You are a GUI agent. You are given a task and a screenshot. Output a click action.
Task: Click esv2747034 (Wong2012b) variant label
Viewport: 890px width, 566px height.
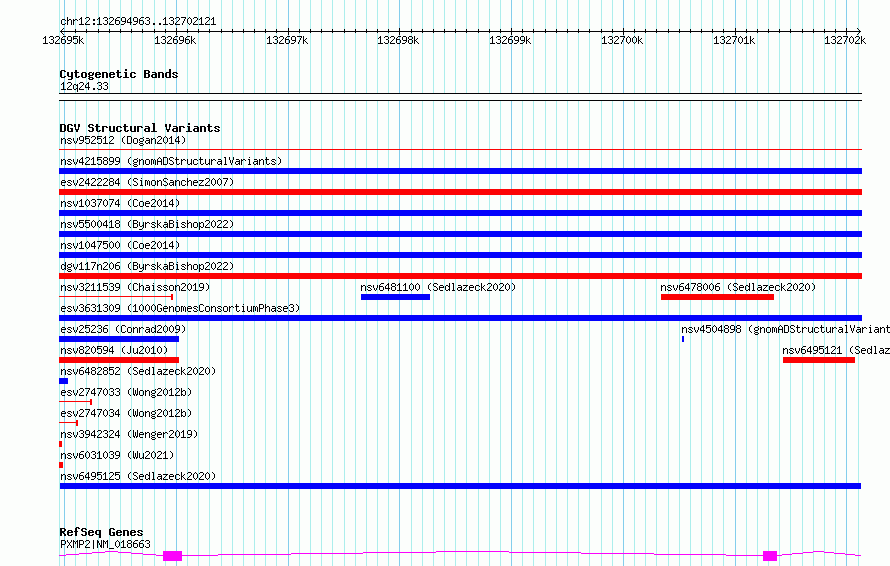(126, 413)
